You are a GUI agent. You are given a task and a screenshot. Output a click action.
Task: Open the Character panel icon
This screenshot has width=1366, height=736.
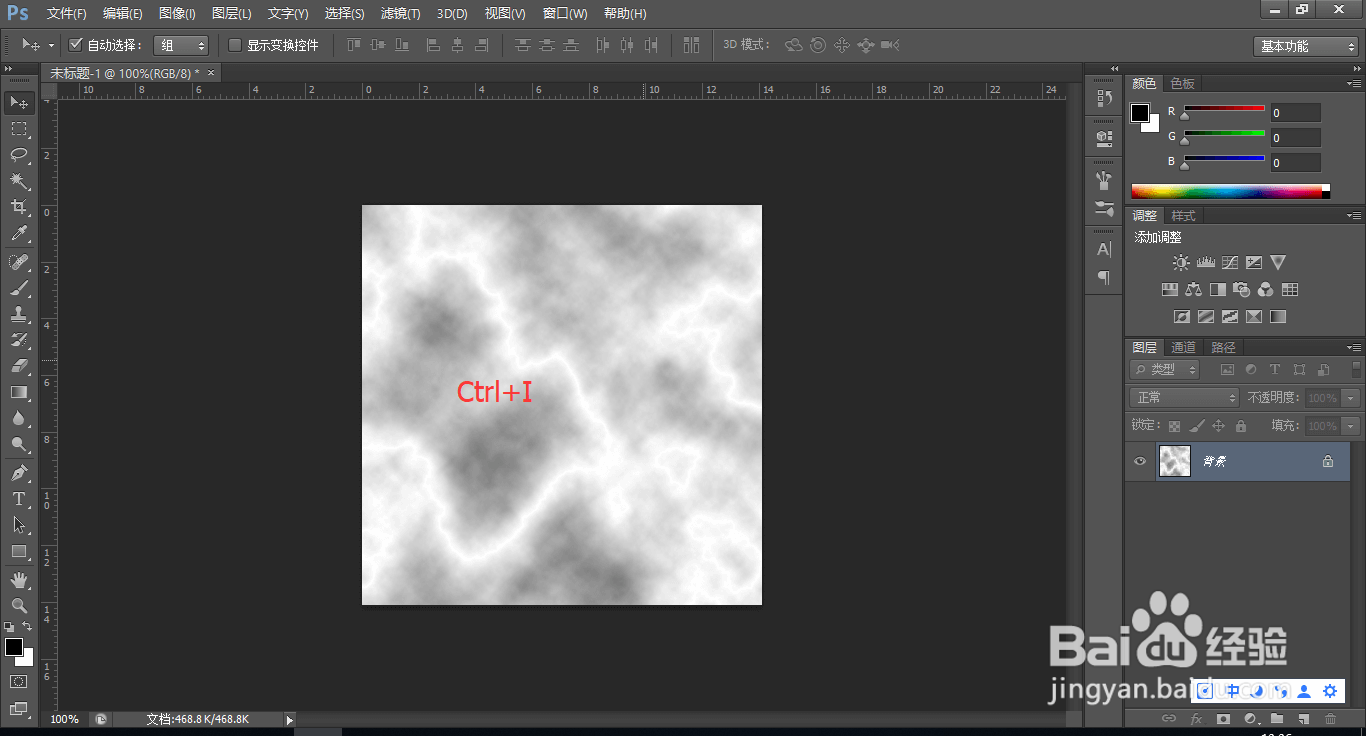pyautogui.click(x=1104, y=249)
